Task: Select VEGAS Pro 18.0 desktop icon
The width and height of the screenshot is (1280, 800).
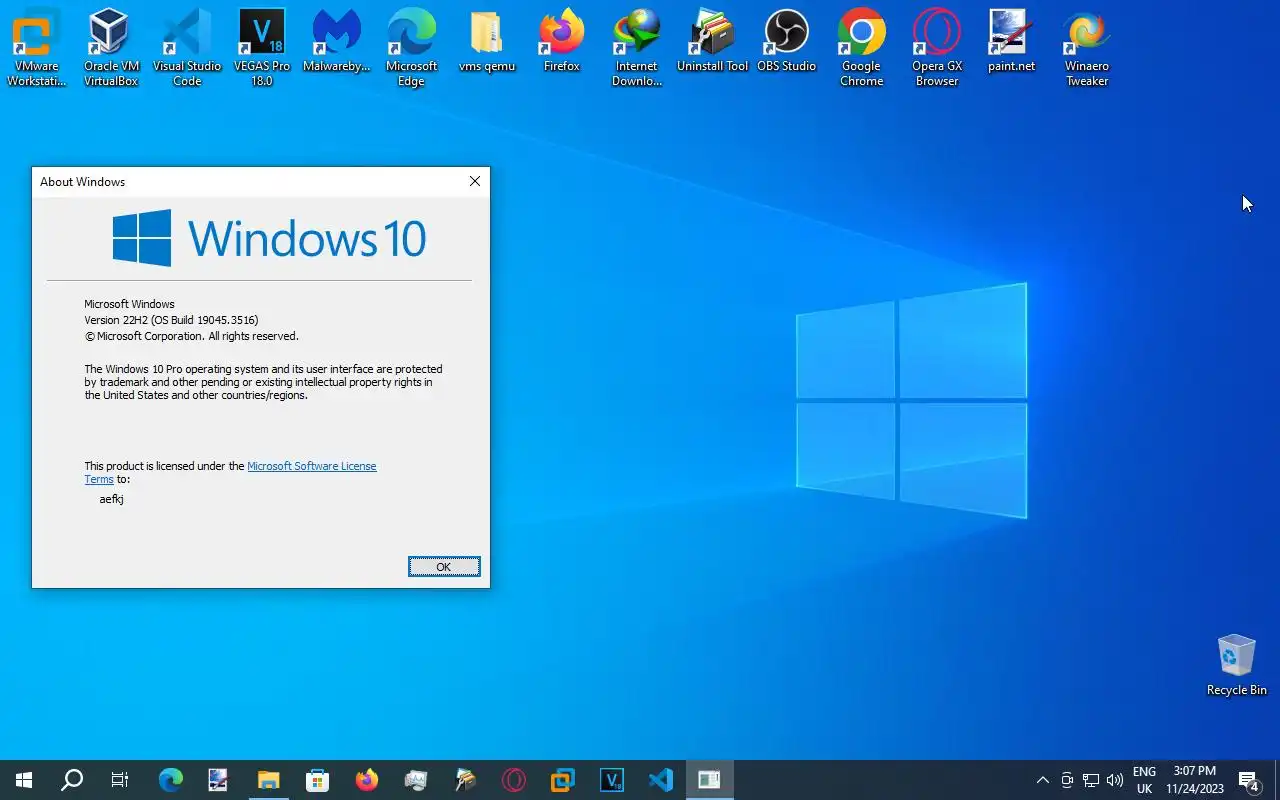Action: coord(261,47)
